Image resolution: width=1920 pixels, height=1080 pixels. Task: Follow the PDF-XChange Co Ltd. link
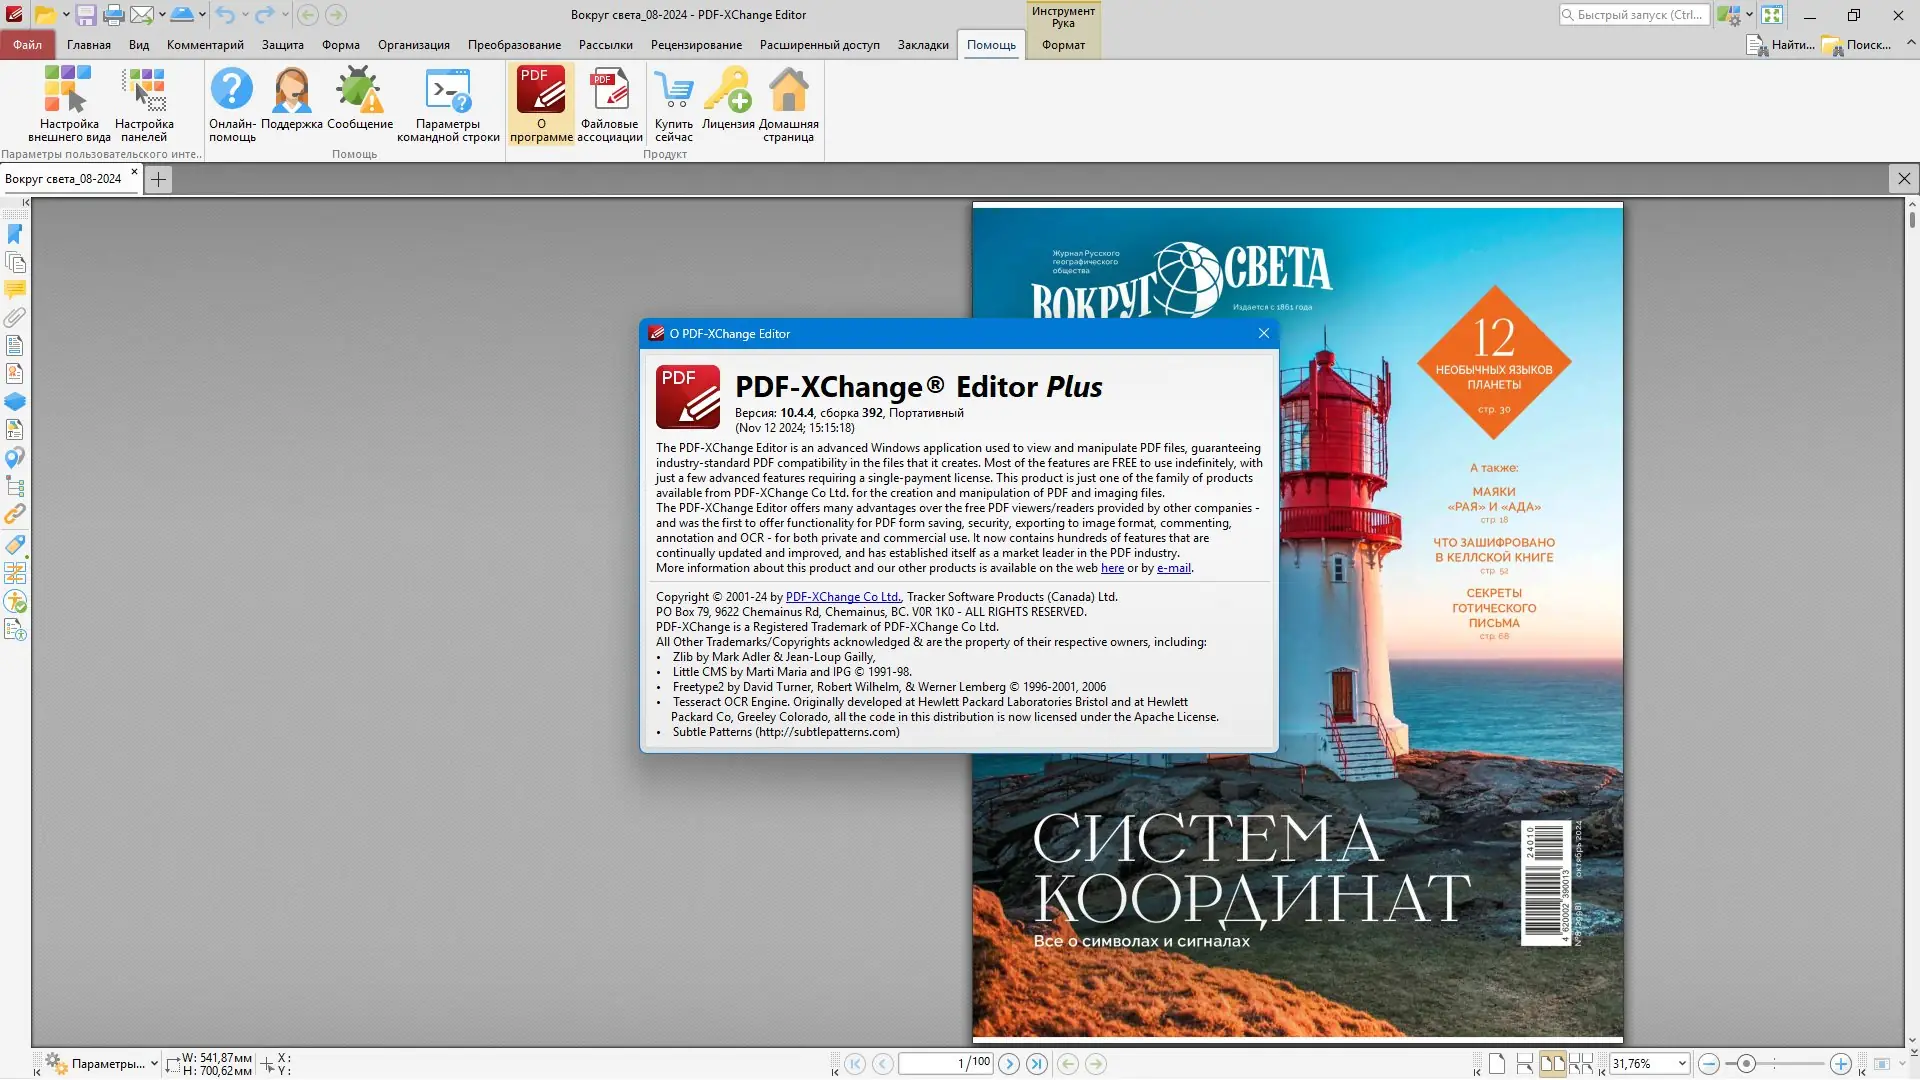click(x=843, y=597)
